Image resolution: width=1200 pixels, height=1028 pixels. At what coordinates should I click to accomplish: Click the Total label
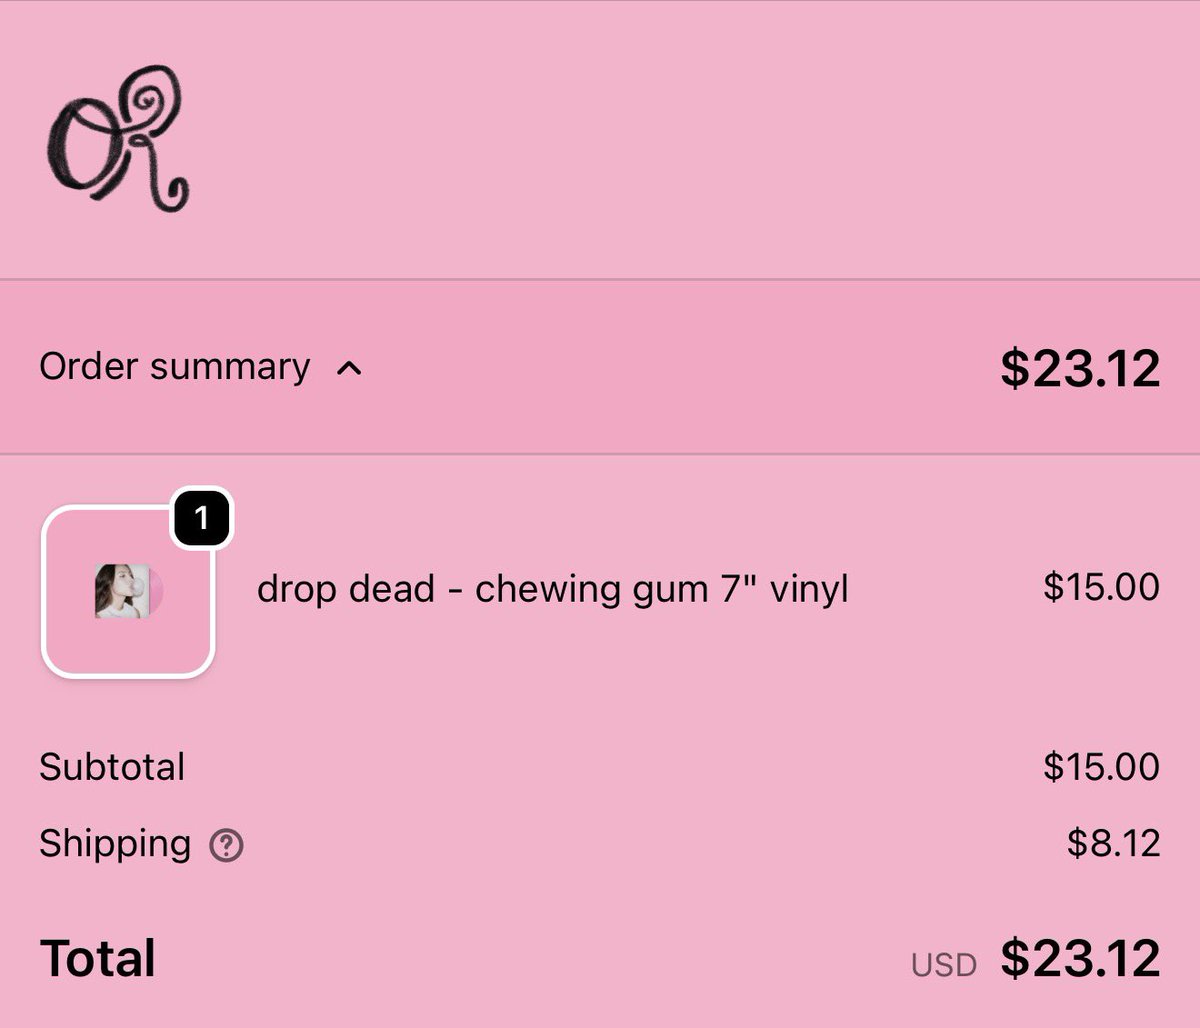[x=98, y=958]
